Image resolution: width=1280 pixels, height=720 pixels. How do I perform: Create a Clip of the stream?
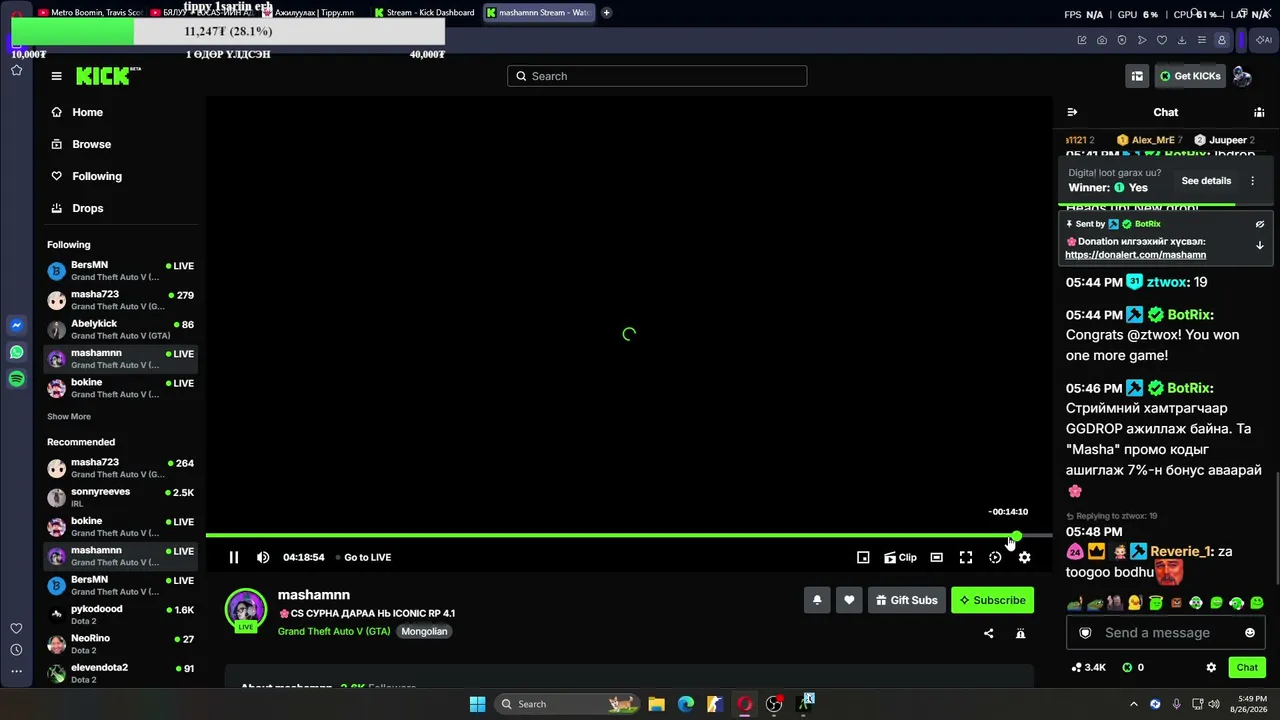coord(900,557)
